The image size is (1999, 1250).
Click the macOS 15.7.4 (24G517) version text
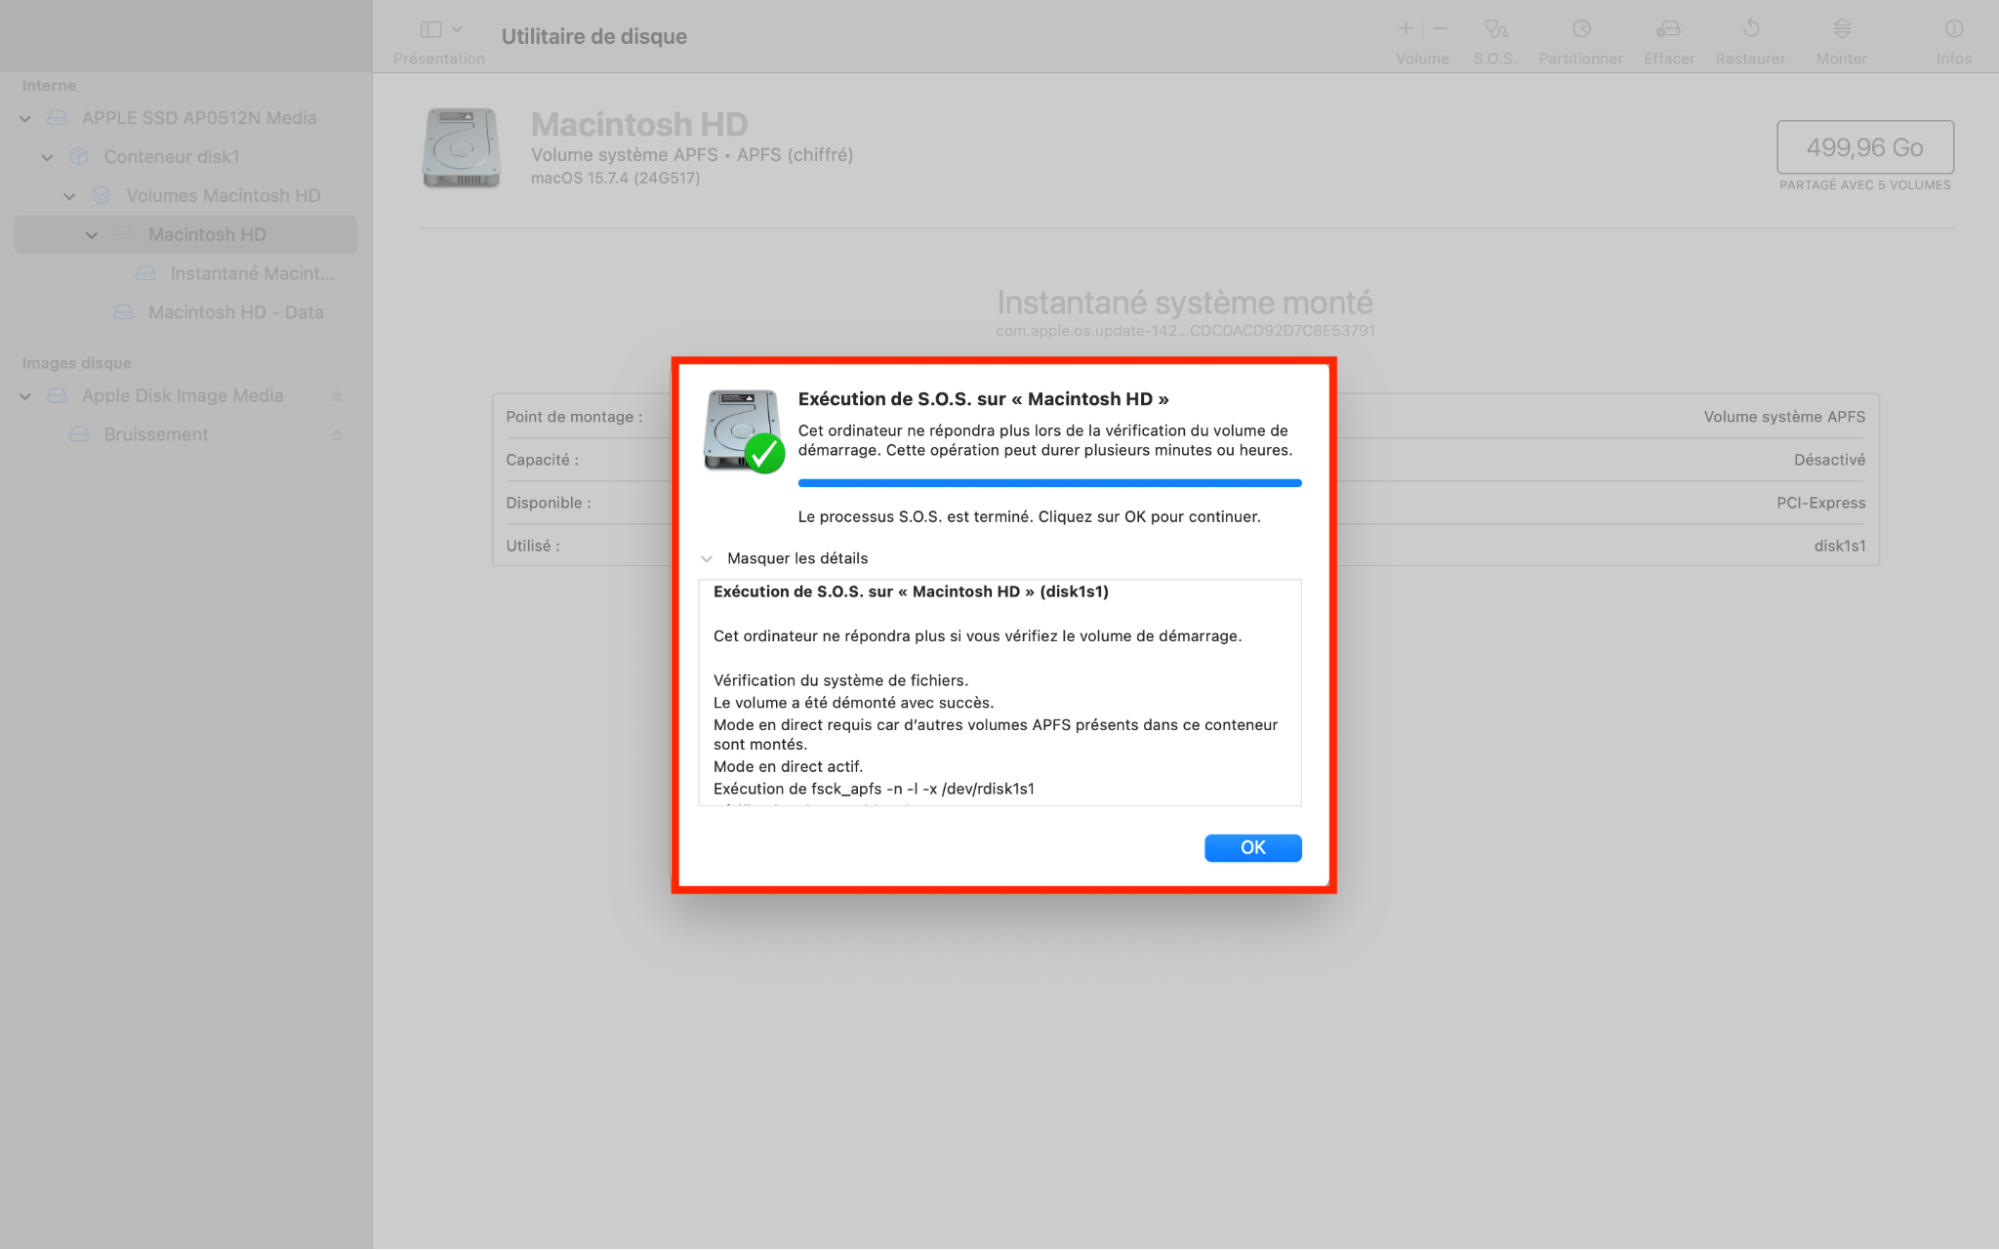point(615,178)
